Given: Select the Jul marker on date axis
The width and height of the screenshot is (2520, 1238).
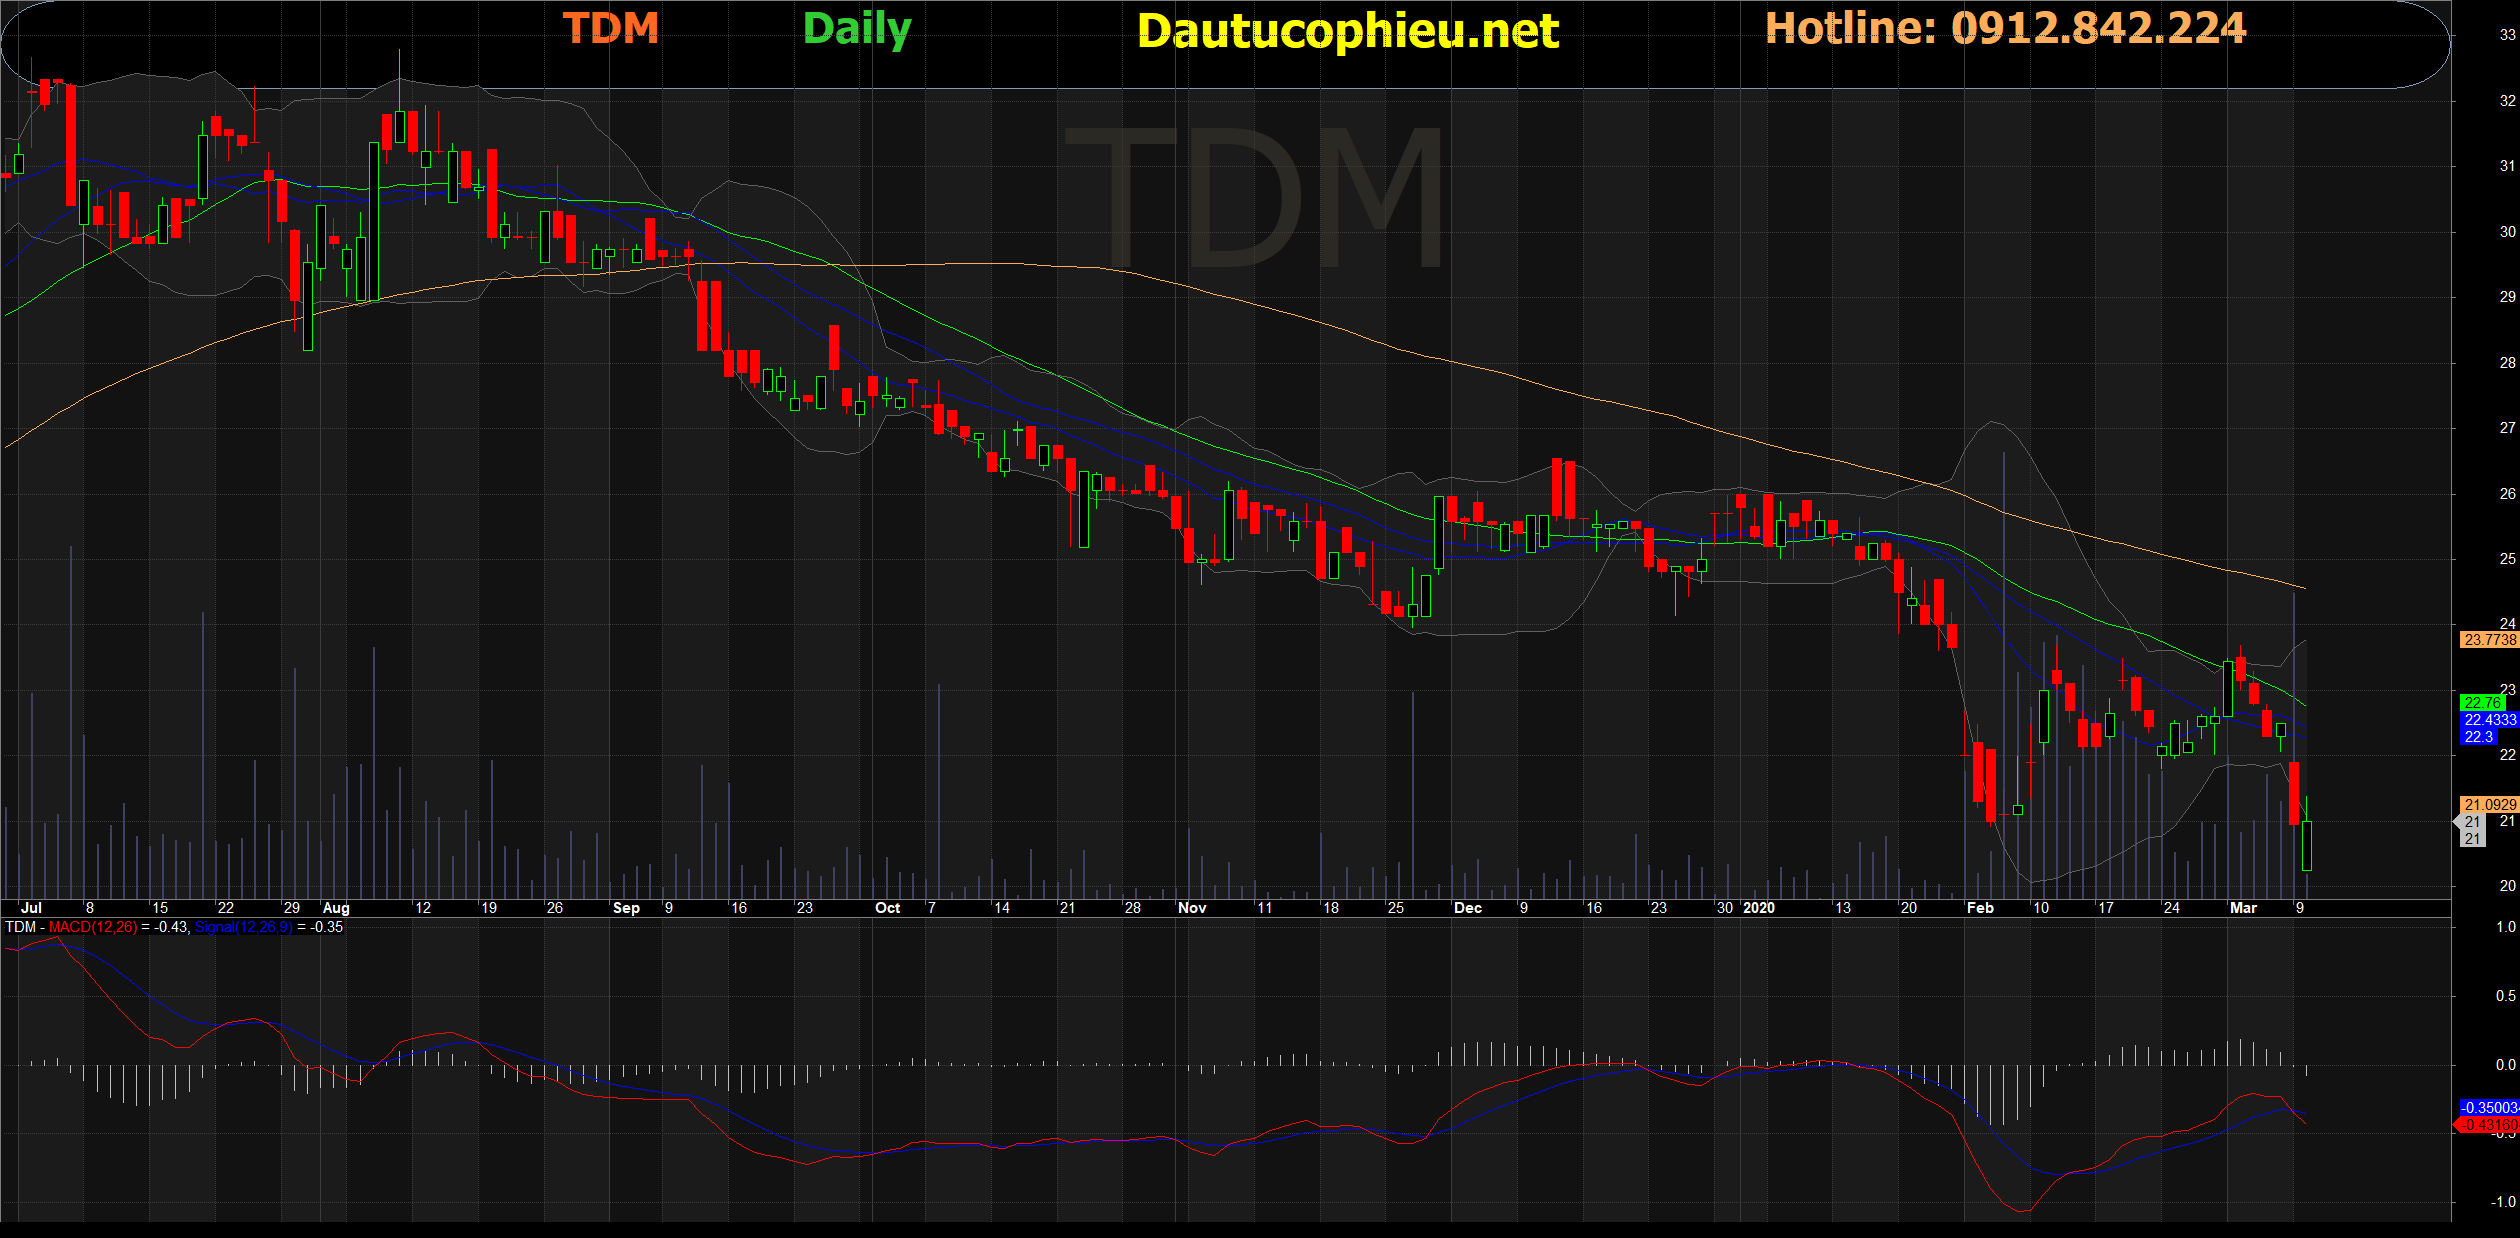Looking at the screenshot, I should (31, 908).
